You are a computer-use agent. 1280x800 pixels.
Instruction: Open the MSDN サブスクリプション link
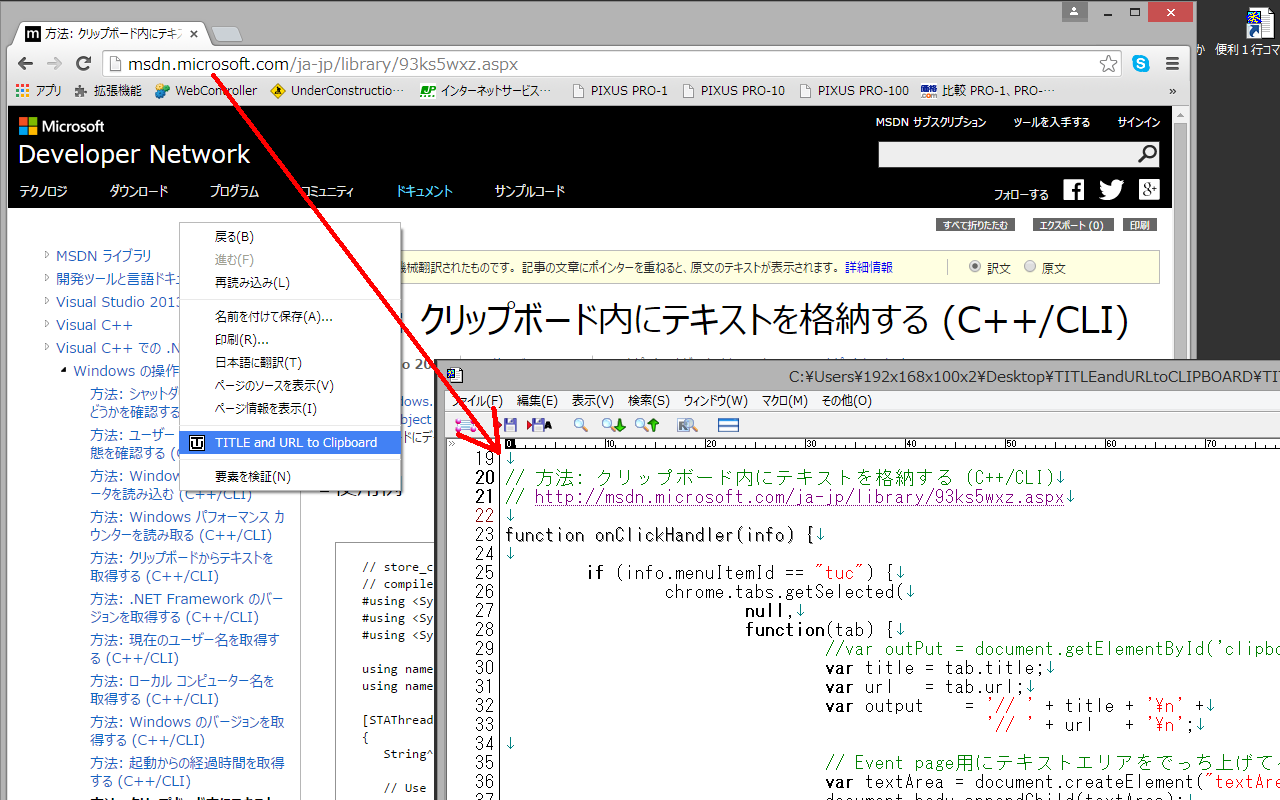[x=930, y=122]
